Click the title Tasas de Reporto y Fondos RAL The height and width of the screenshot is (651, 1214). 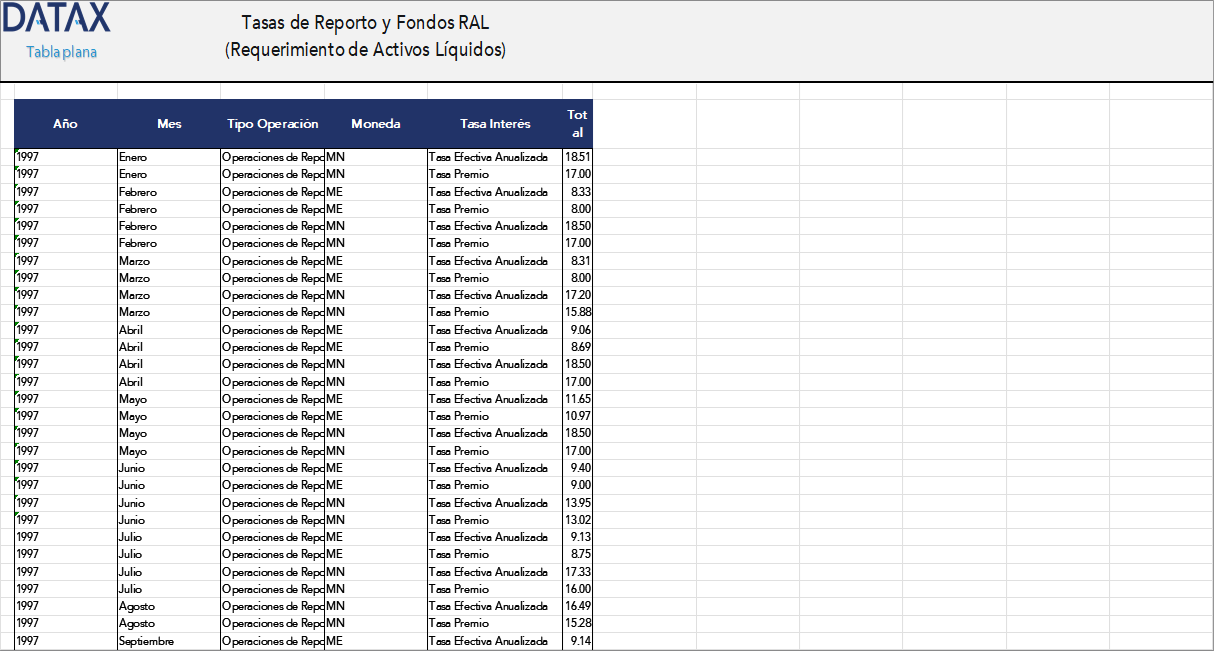365,23
